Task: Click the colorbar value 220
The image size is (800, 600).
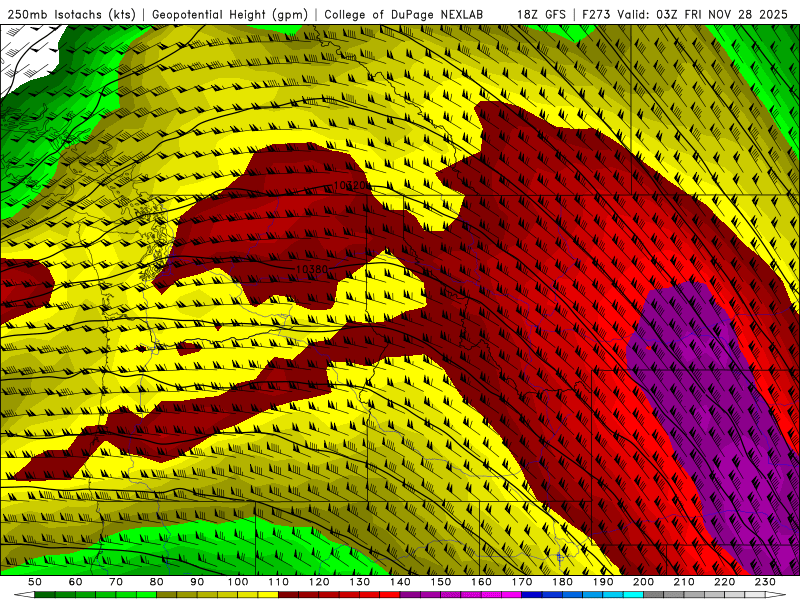Action: [724, 582]
